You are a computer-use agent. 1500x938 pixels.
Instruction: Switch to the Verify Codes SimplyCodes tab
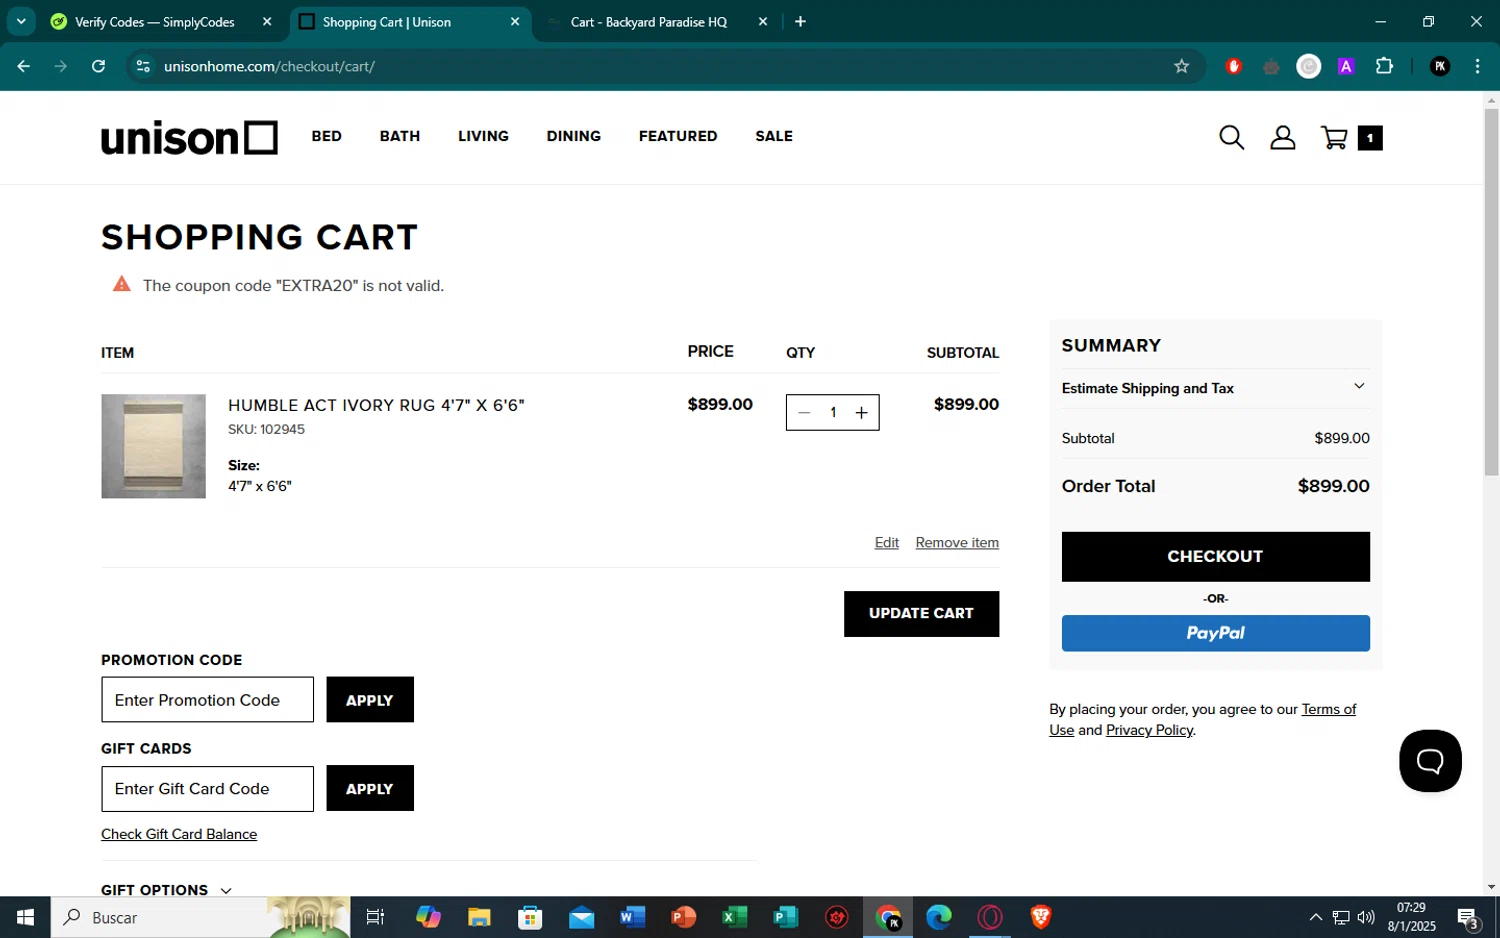coord(155,22)
